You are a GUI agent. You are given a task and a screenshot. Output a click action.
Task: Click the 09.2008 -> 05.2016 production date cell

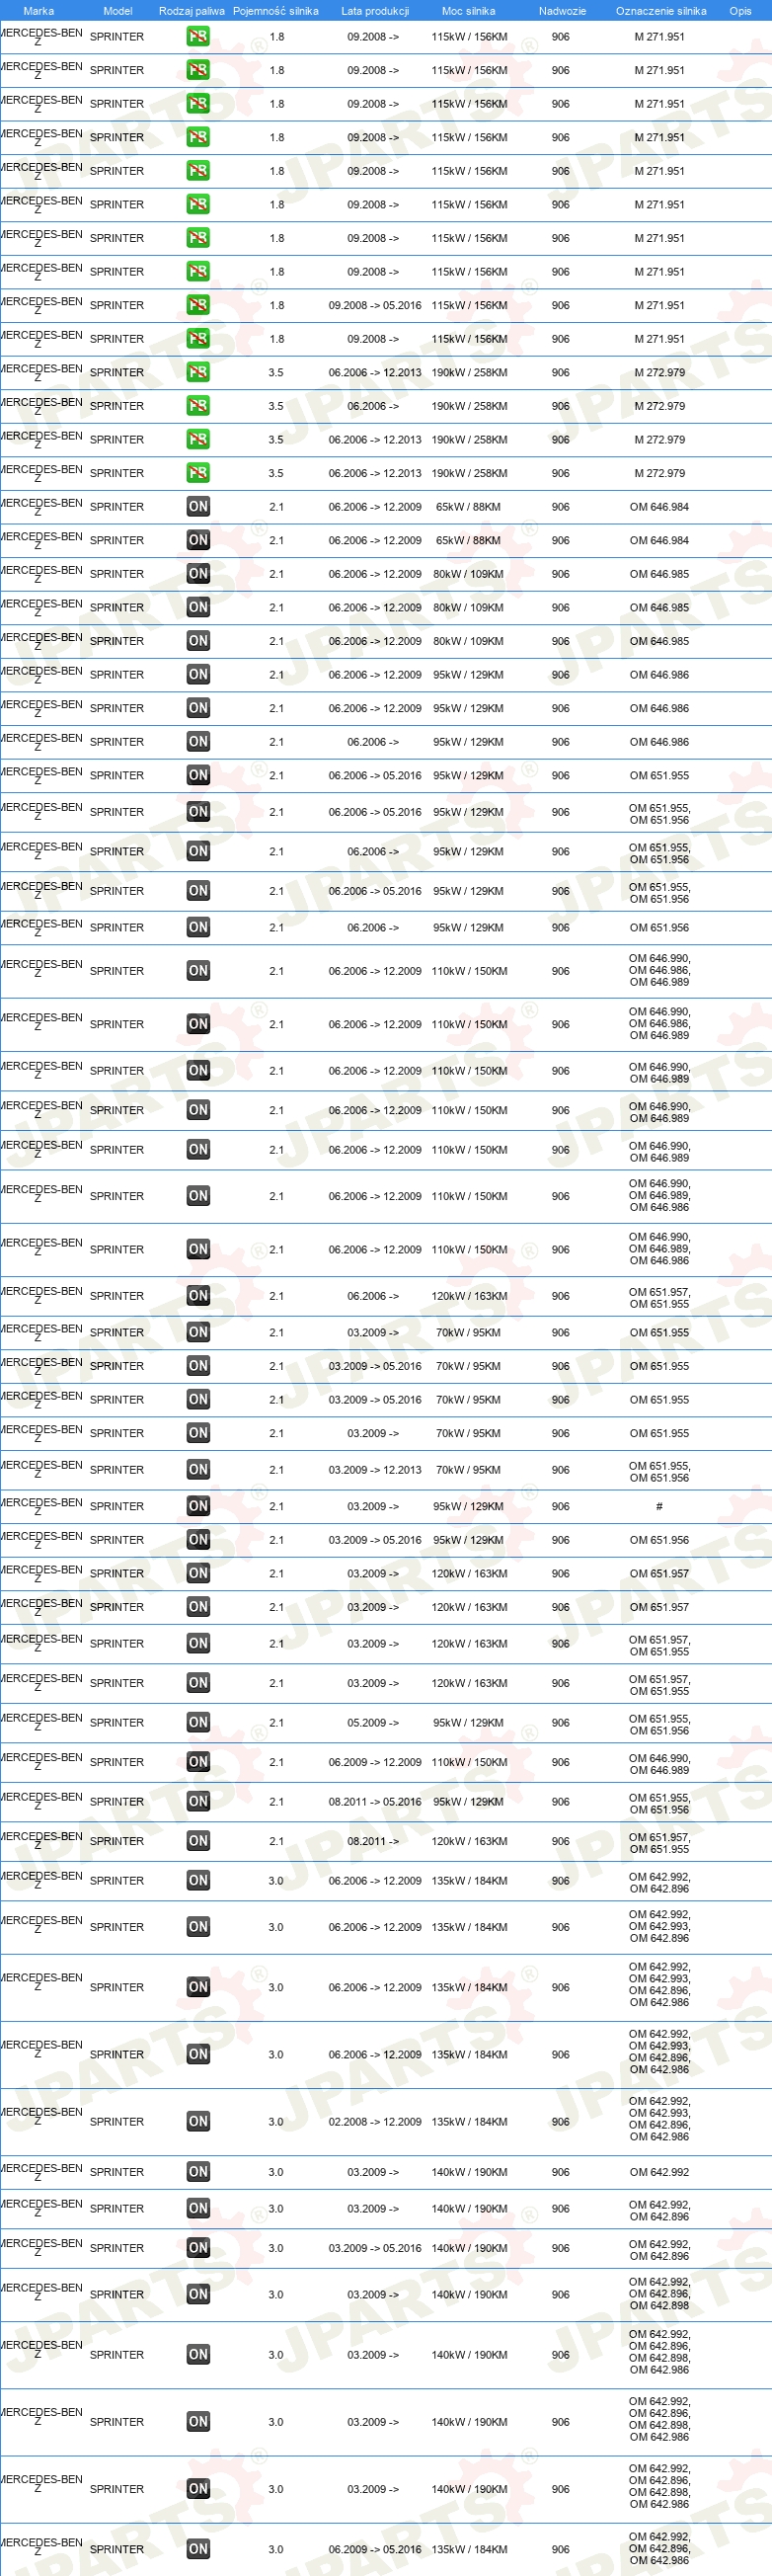pyautogui.click(x=375, y=305)
